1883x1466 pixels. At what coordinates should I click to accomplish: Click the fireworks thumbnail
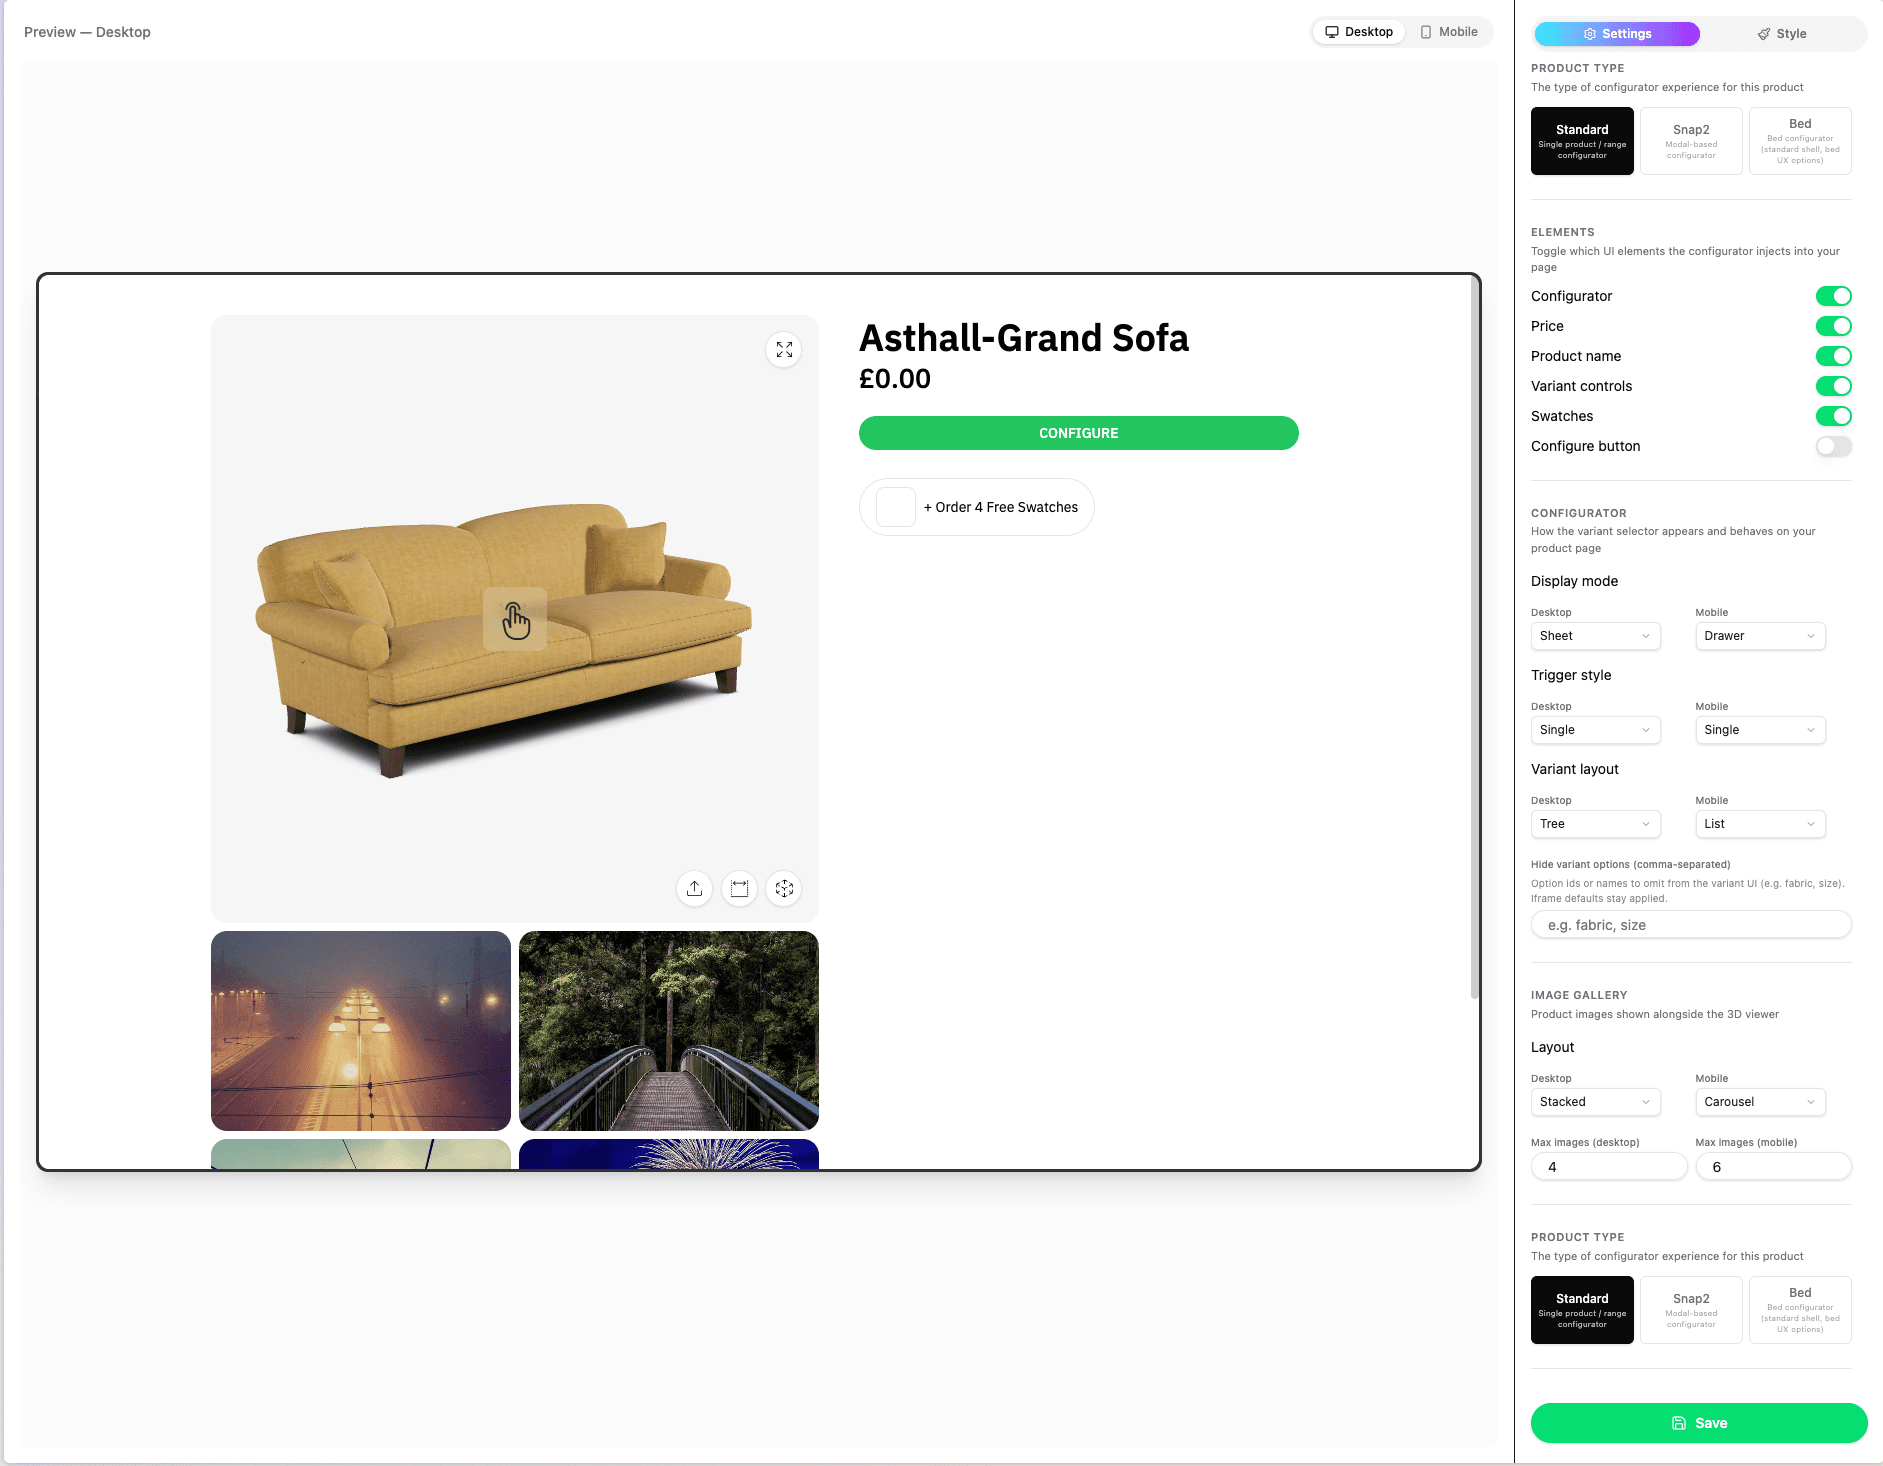pos(669,1154)
